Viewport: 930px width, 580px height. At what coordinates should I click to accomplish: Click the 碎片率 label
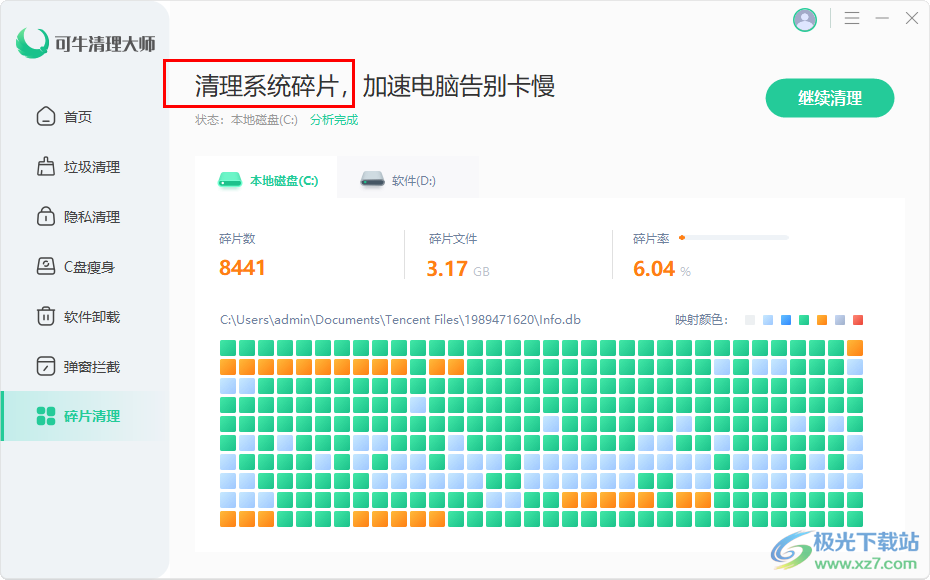point(651,238)
